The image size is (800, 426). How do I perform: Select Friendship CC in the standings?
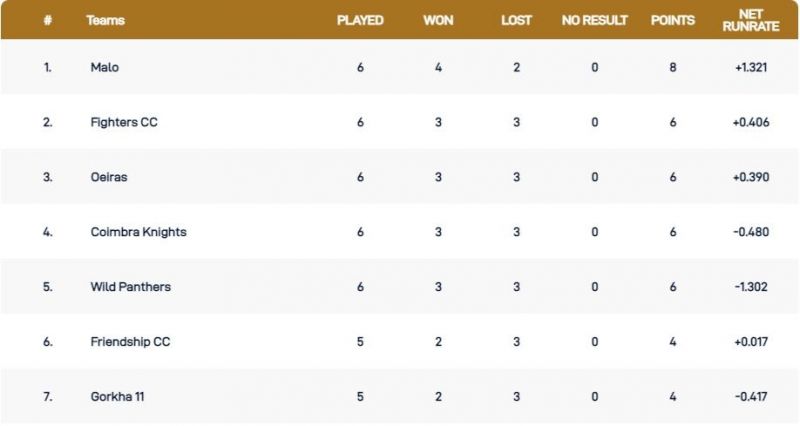tap(130, 342)
